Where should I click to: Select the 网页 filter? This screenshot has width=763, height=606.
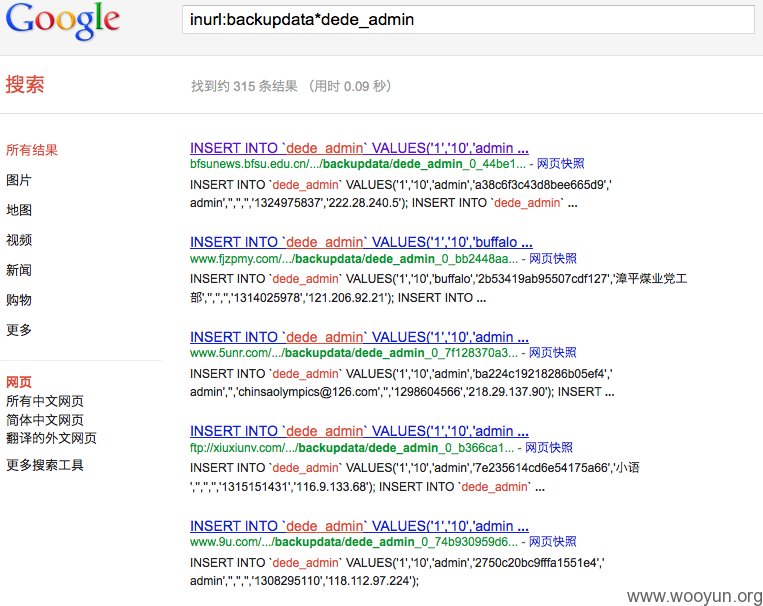pos(18,382)
